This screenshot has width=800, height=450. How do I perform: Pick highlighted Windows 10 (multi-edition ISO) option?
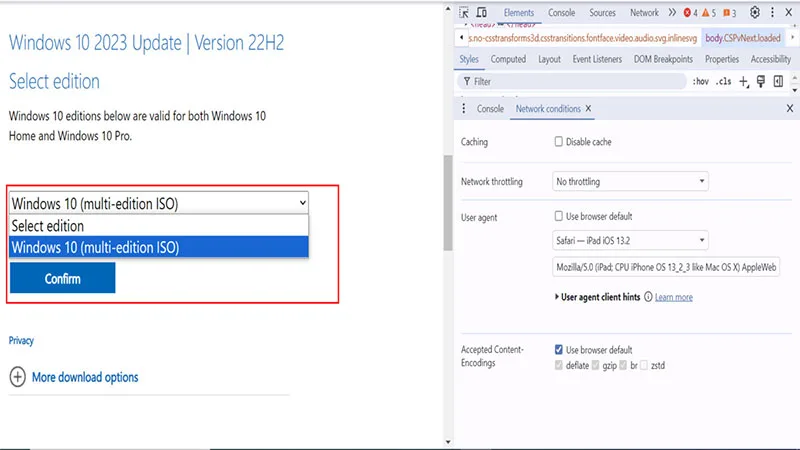click(x=159, y=247)
